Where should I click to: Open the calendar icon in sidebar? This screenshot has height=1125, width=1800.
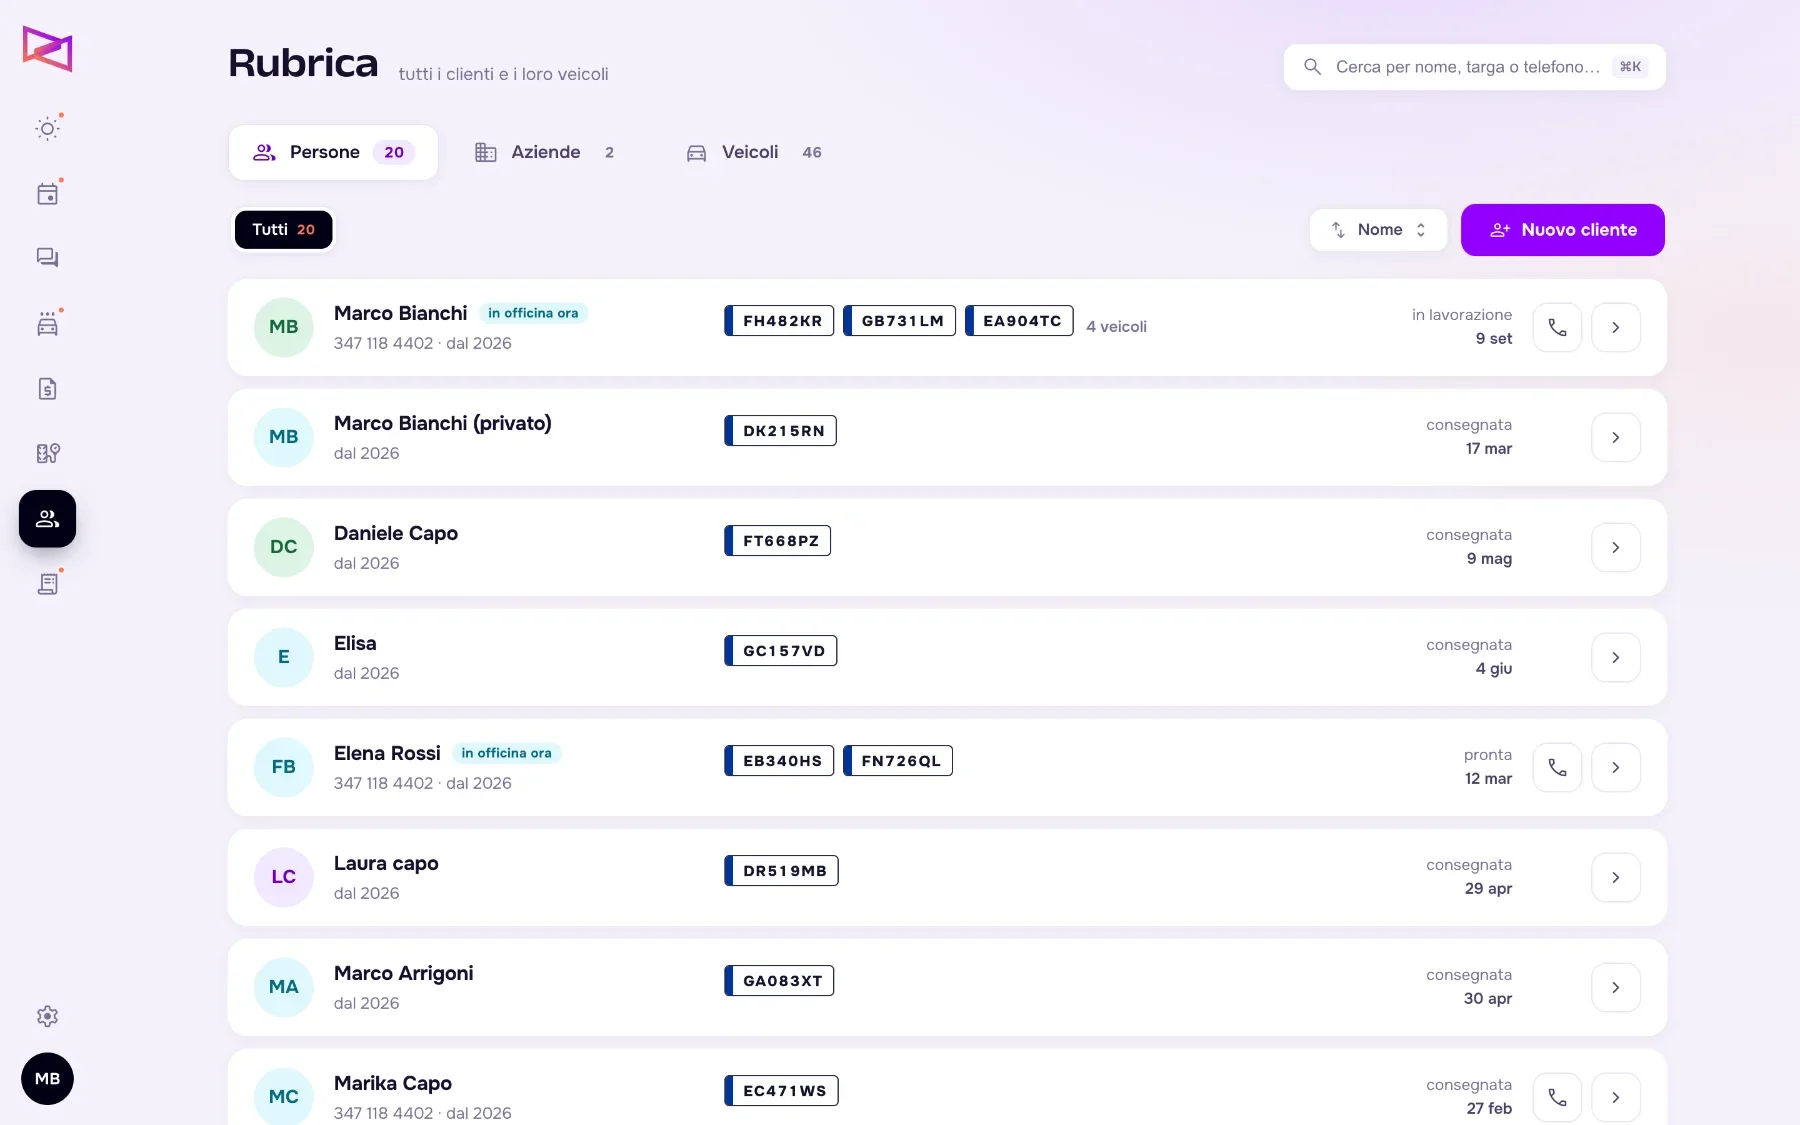tap(47, 193)
